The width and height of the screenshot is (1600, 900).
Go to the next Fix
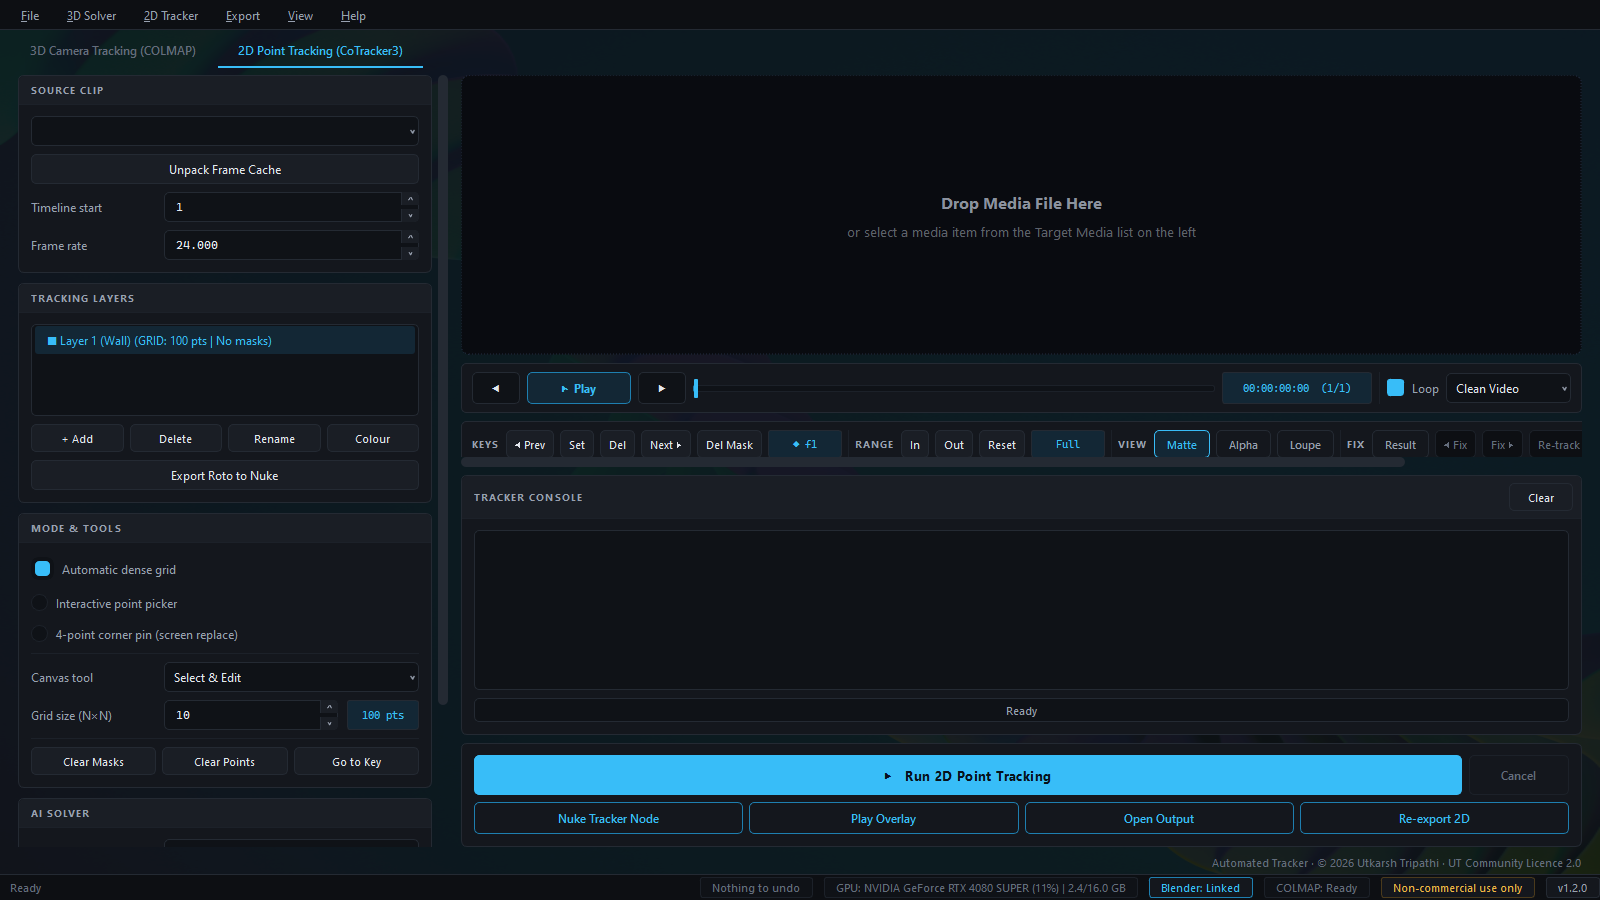pos(1502,445)
